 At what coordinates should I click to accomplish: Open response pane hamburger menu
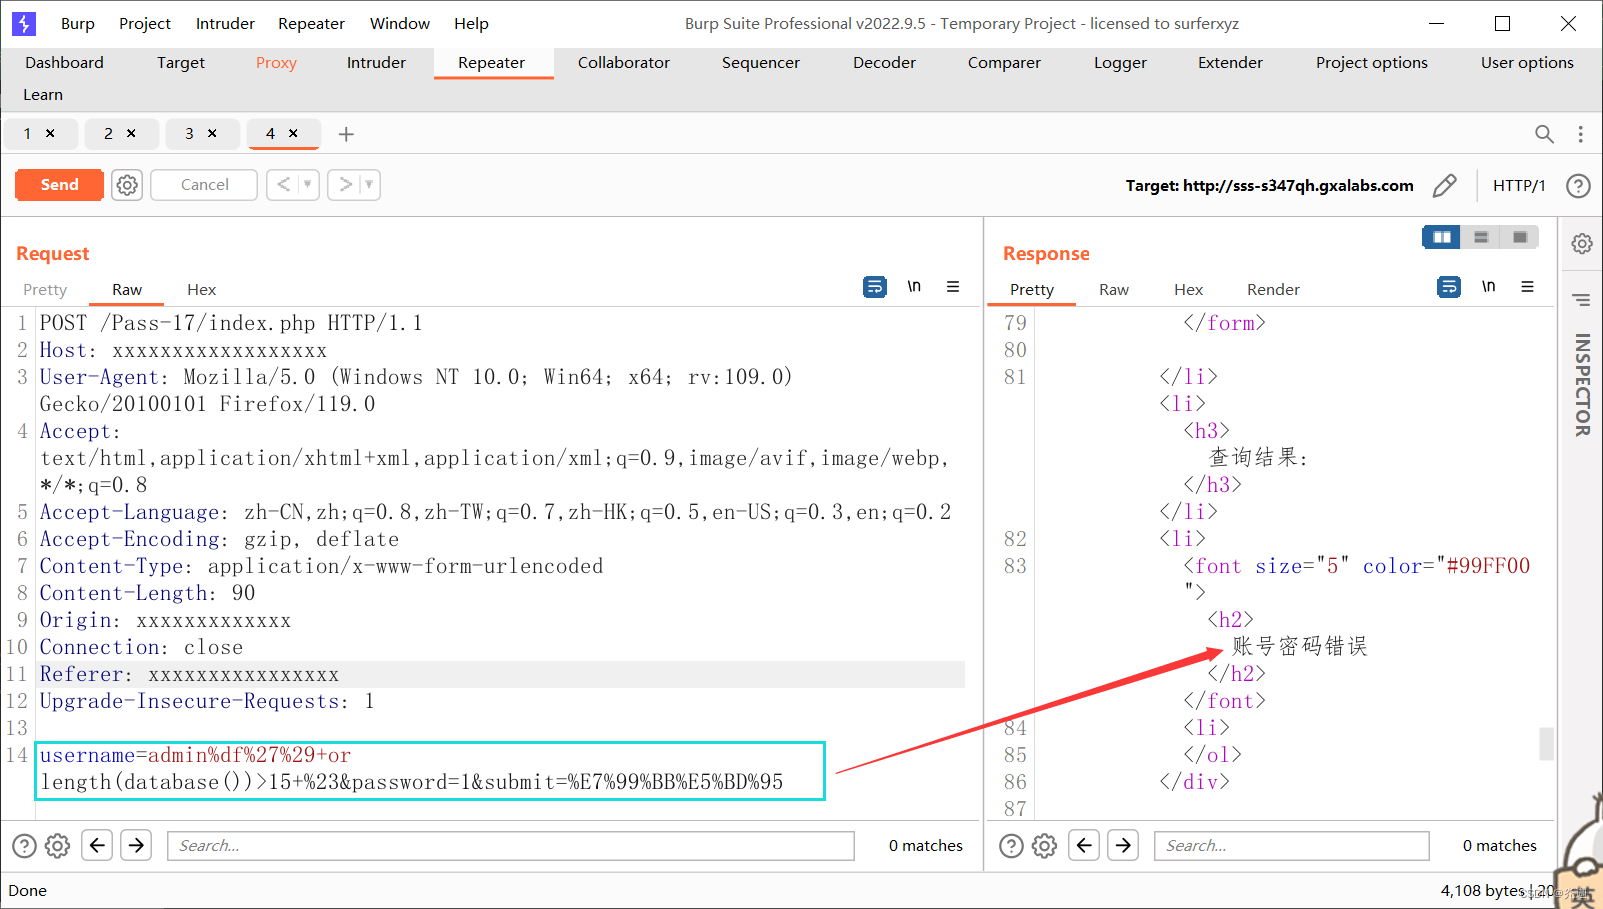coord(1527,287)
